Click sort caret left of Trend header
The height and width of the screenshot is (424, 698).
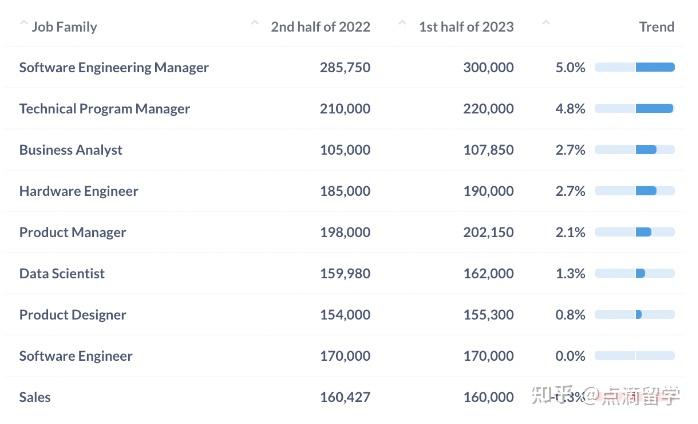tap(546, 23)
